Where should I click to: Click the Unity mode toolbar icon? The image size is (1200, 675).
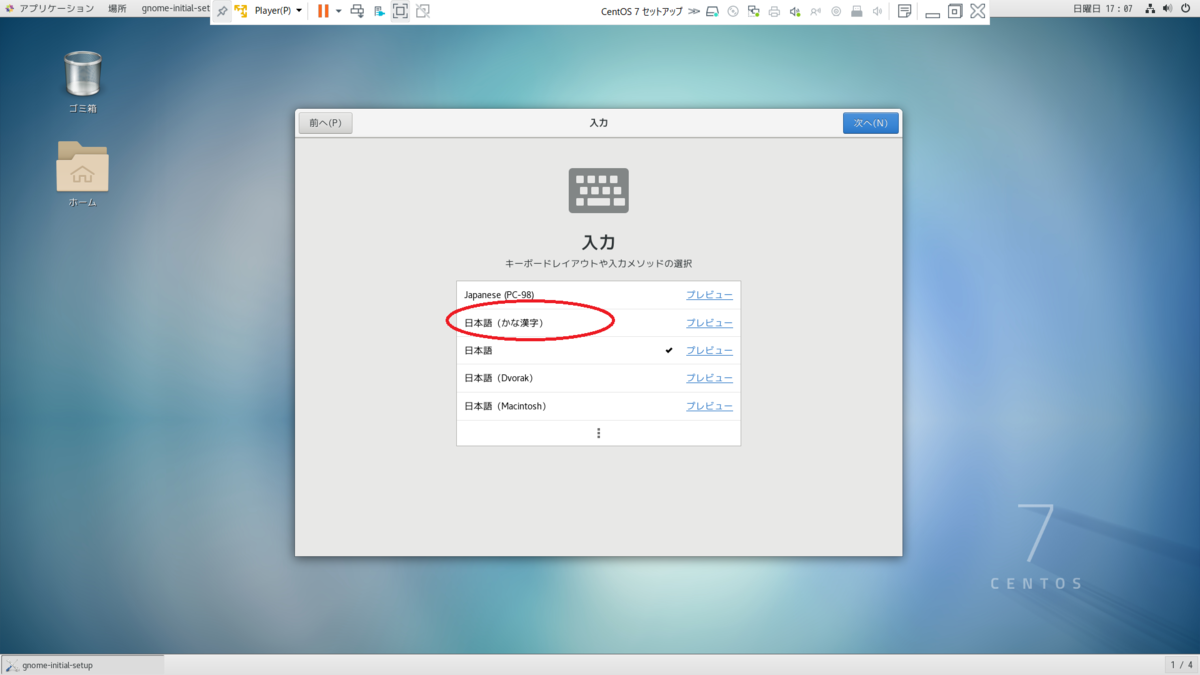[423, 11]
